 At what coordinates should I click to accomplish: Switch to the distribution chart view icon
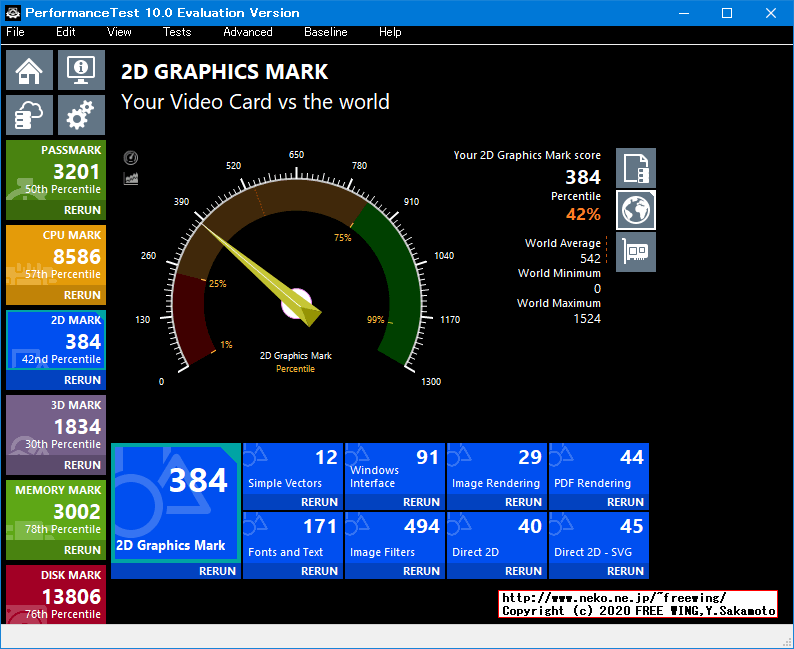pos(130,178)
